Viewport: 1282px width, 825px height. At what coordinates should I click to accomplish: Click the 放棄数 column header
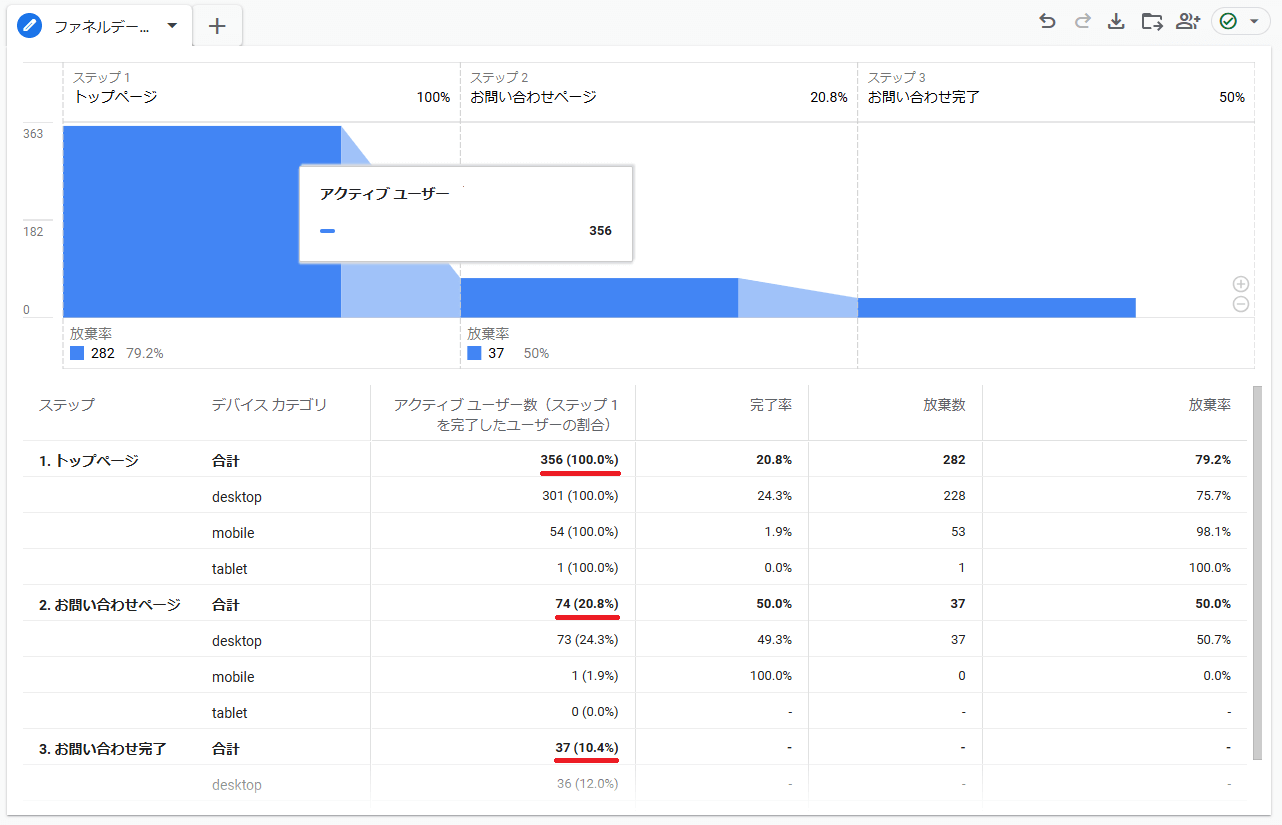943,405
